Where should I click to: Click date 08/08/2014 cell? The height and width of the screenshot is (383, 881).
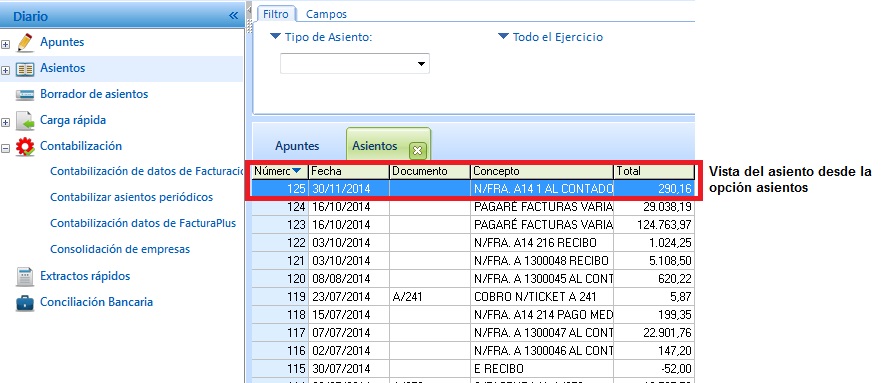tap(349, 279)
